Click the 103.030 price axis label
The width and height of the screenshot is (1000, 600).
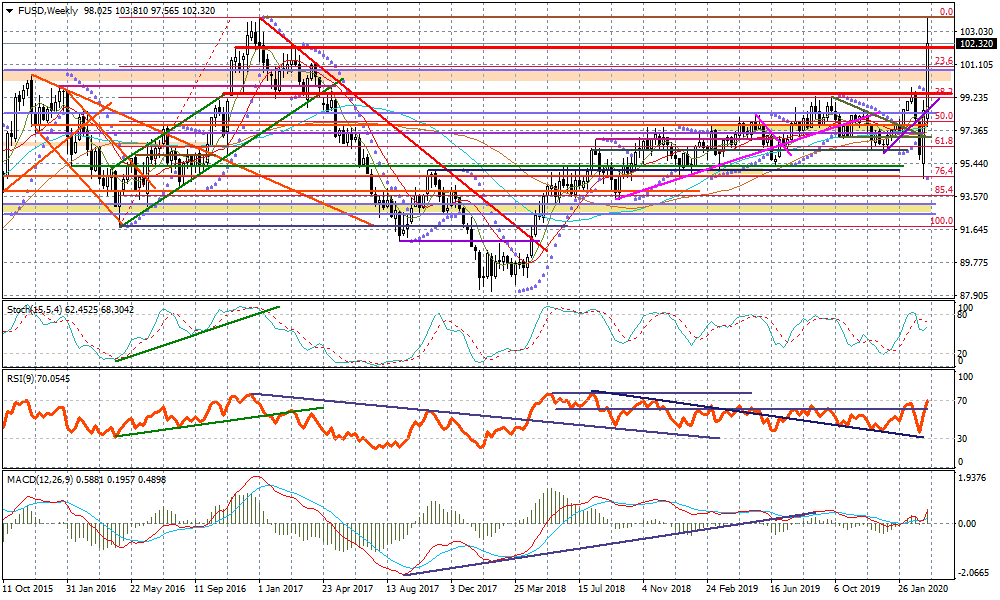[x=976, y=31]
